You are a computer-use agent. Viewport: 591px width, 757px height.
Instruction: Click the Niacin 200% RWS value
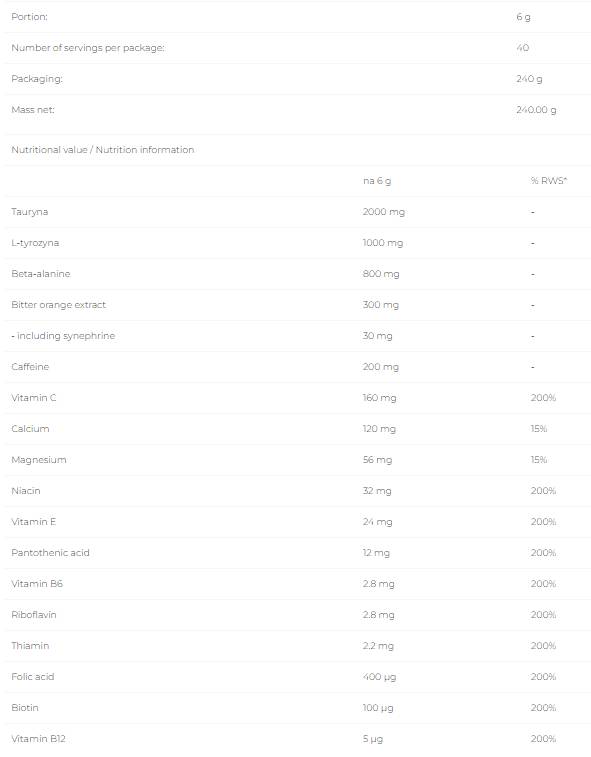click(543, 491)
